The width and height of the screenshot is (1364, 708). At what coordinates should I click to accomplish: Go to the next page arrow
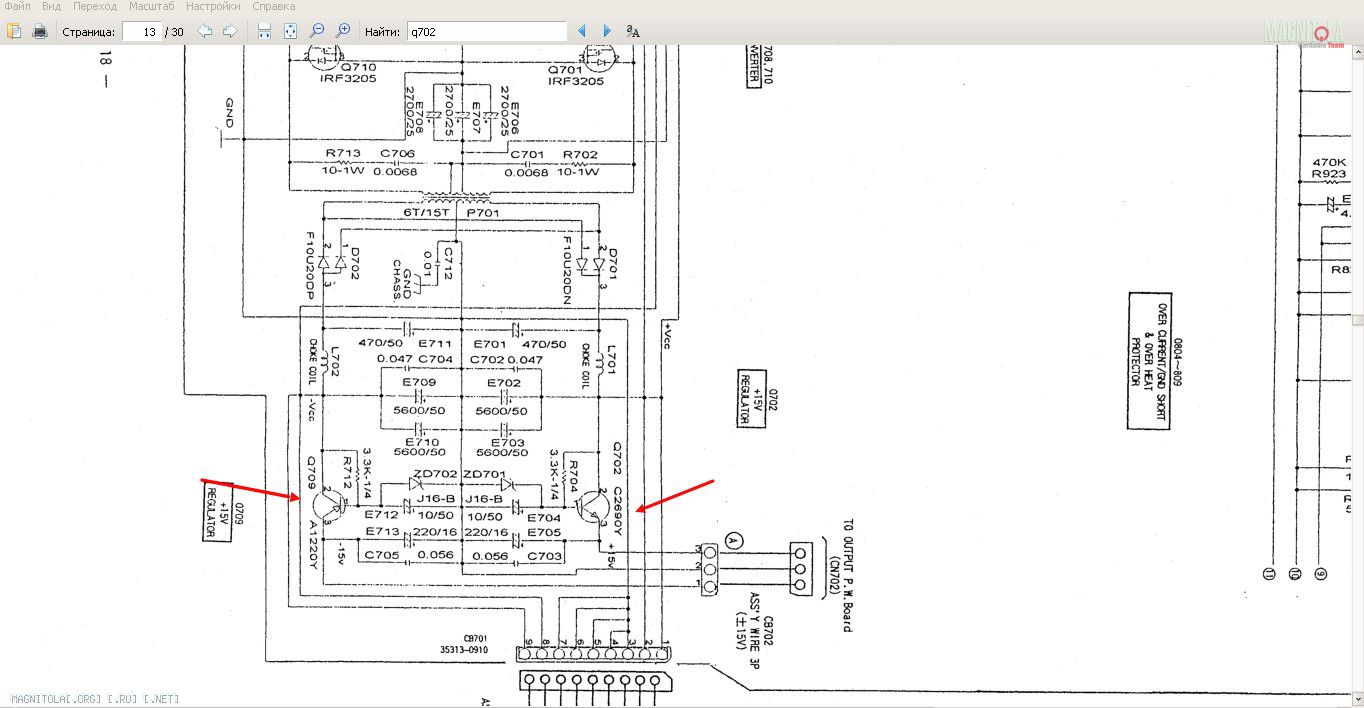pyautogui.click(x=230, y=31)
